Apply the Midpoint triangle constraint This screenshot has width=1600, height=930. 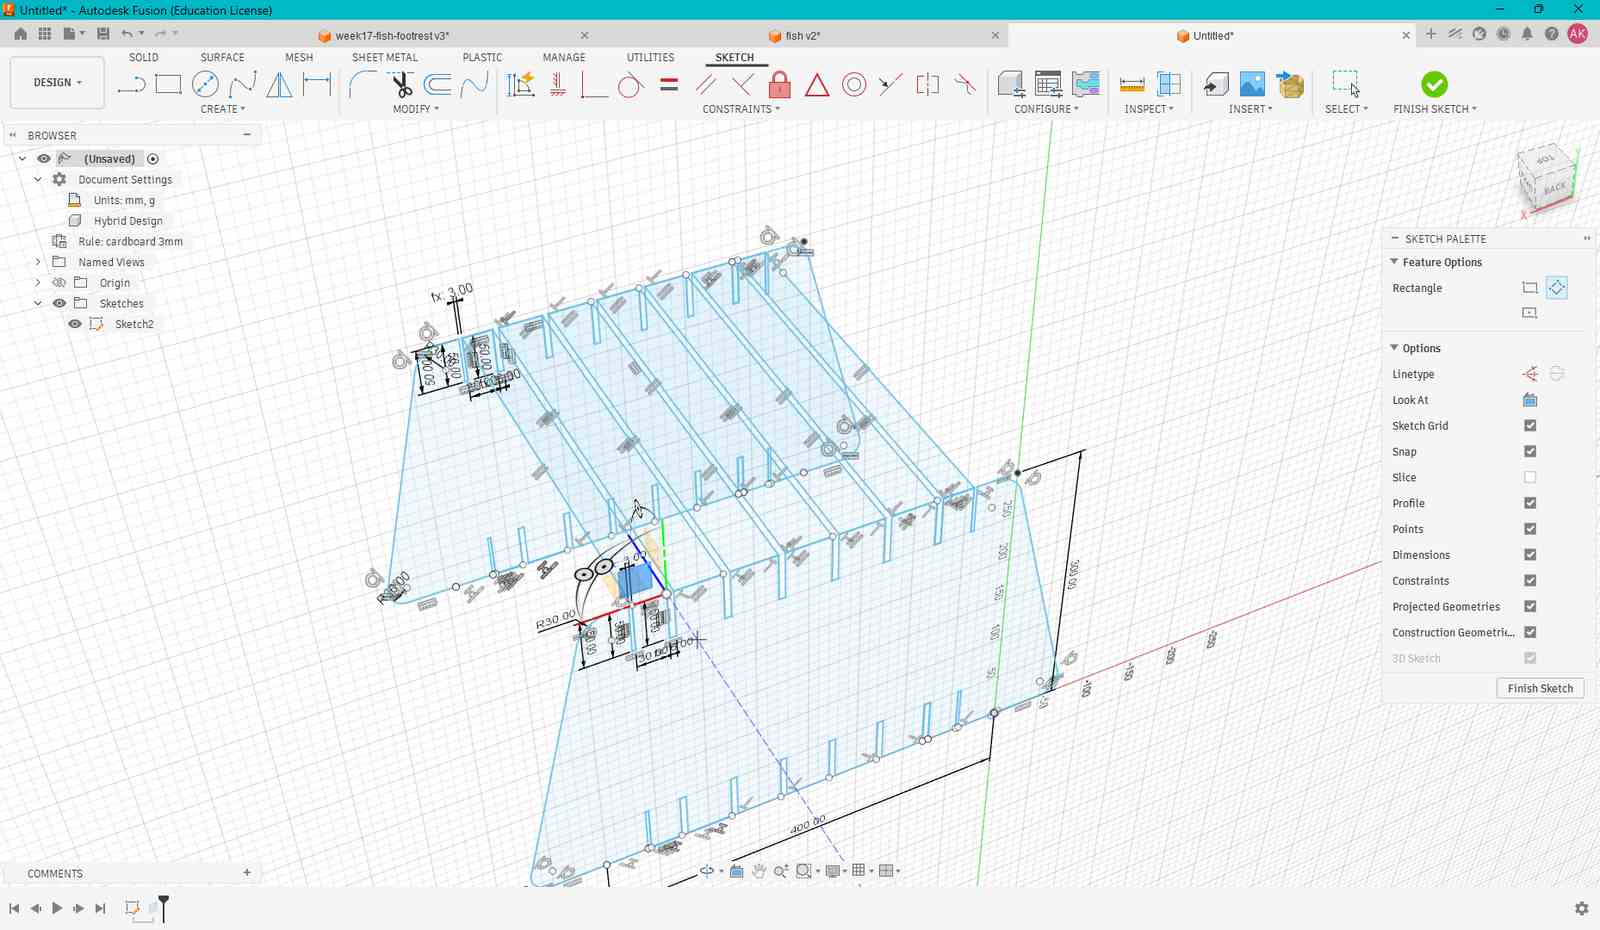[x=817, y=85]
